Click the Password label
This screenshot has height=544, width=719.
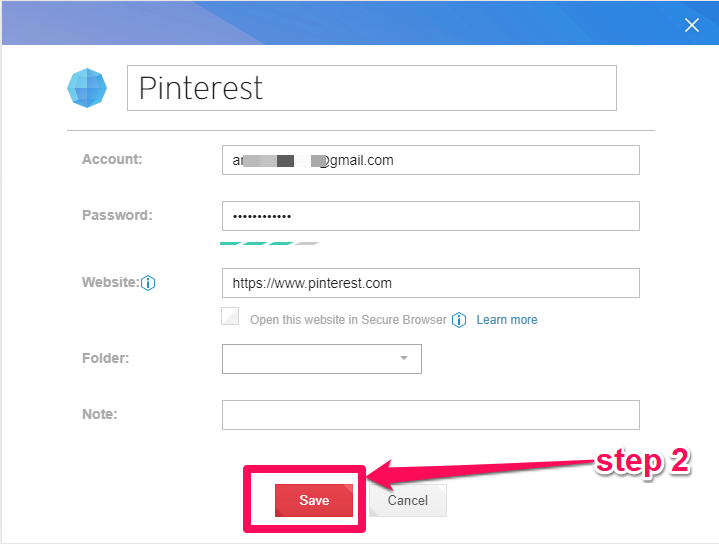[x=117, y=215]
